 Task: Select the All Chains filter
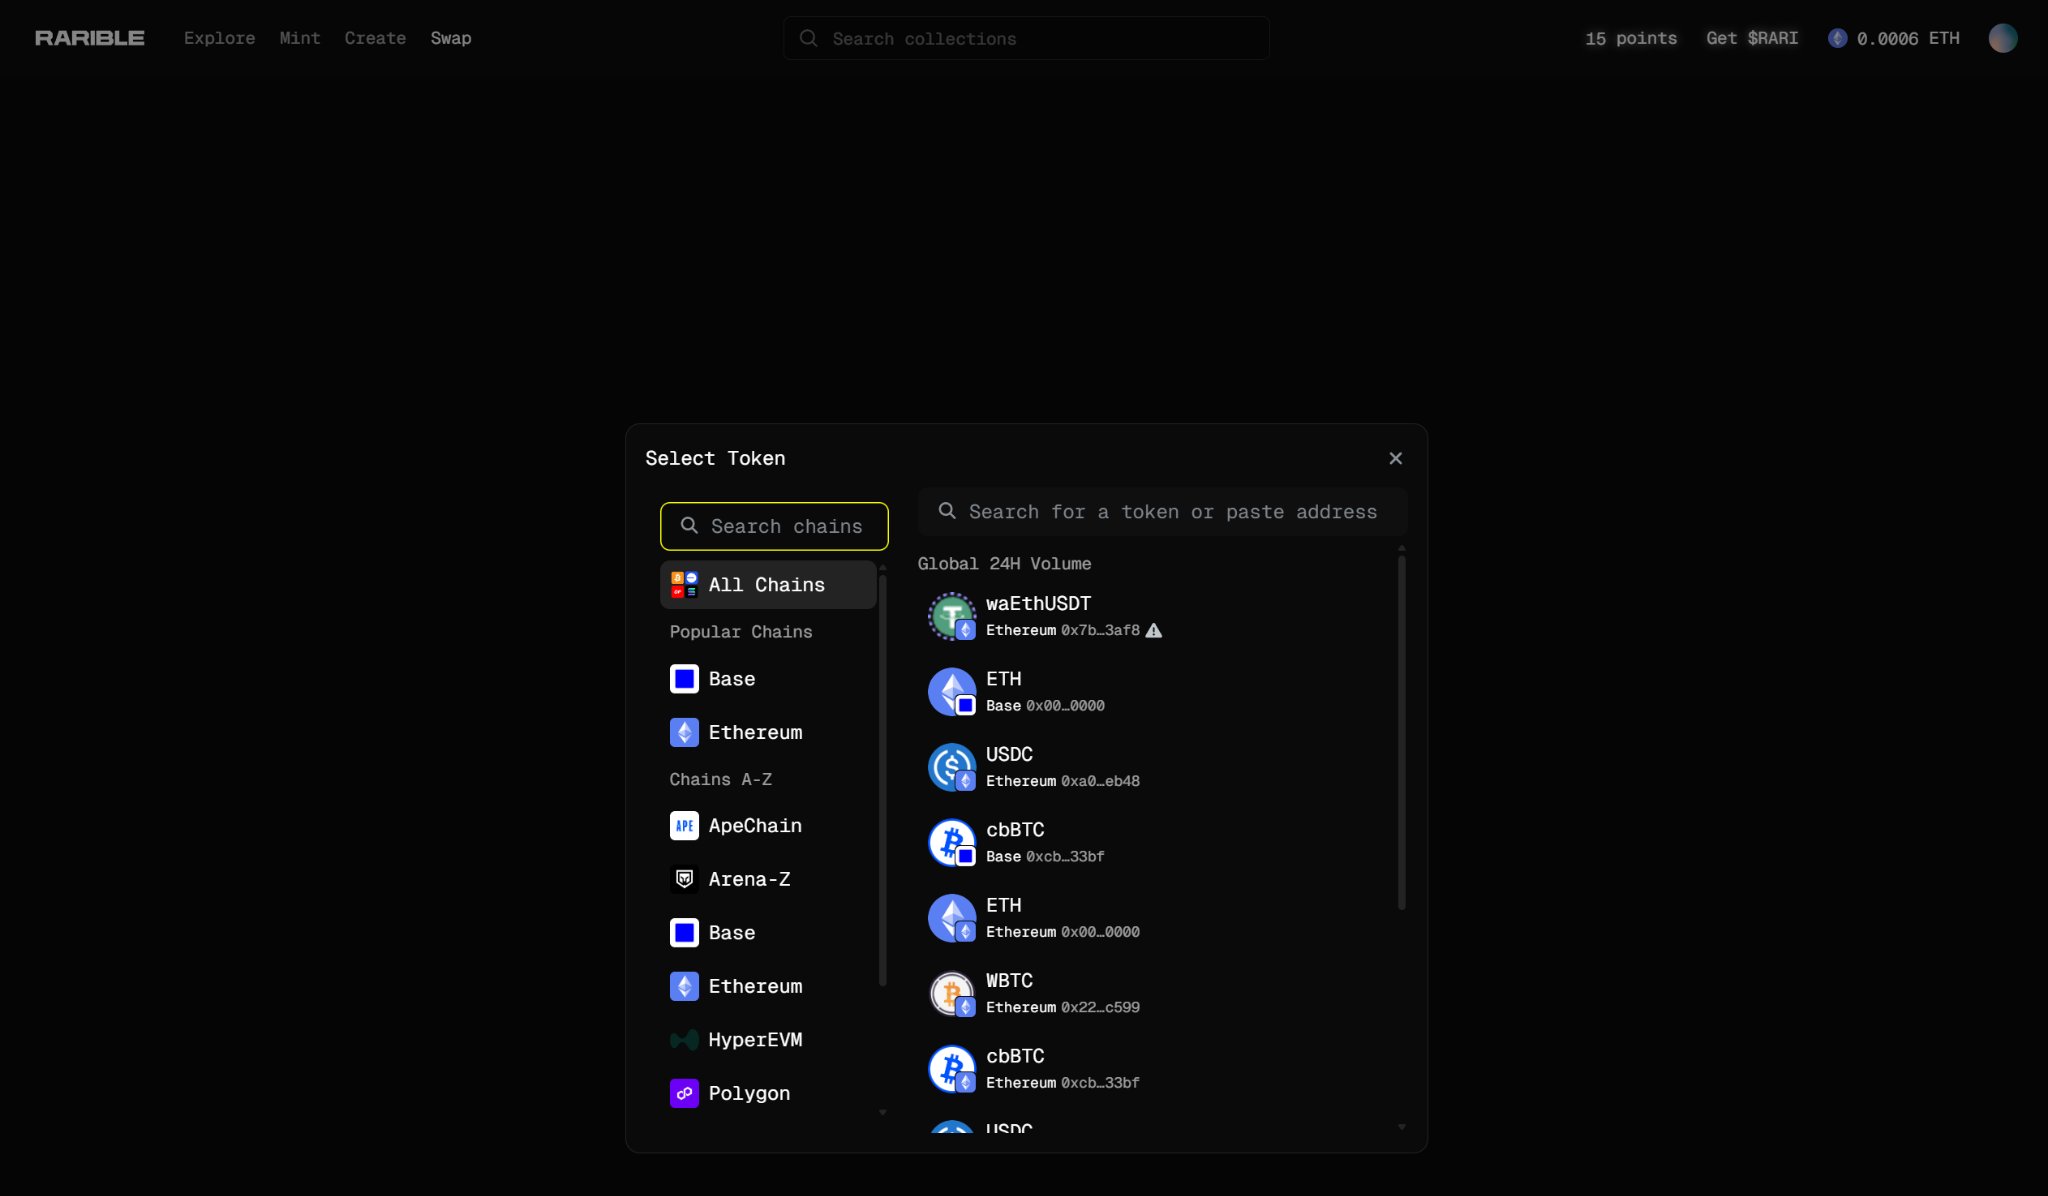(x=767, y=585)
